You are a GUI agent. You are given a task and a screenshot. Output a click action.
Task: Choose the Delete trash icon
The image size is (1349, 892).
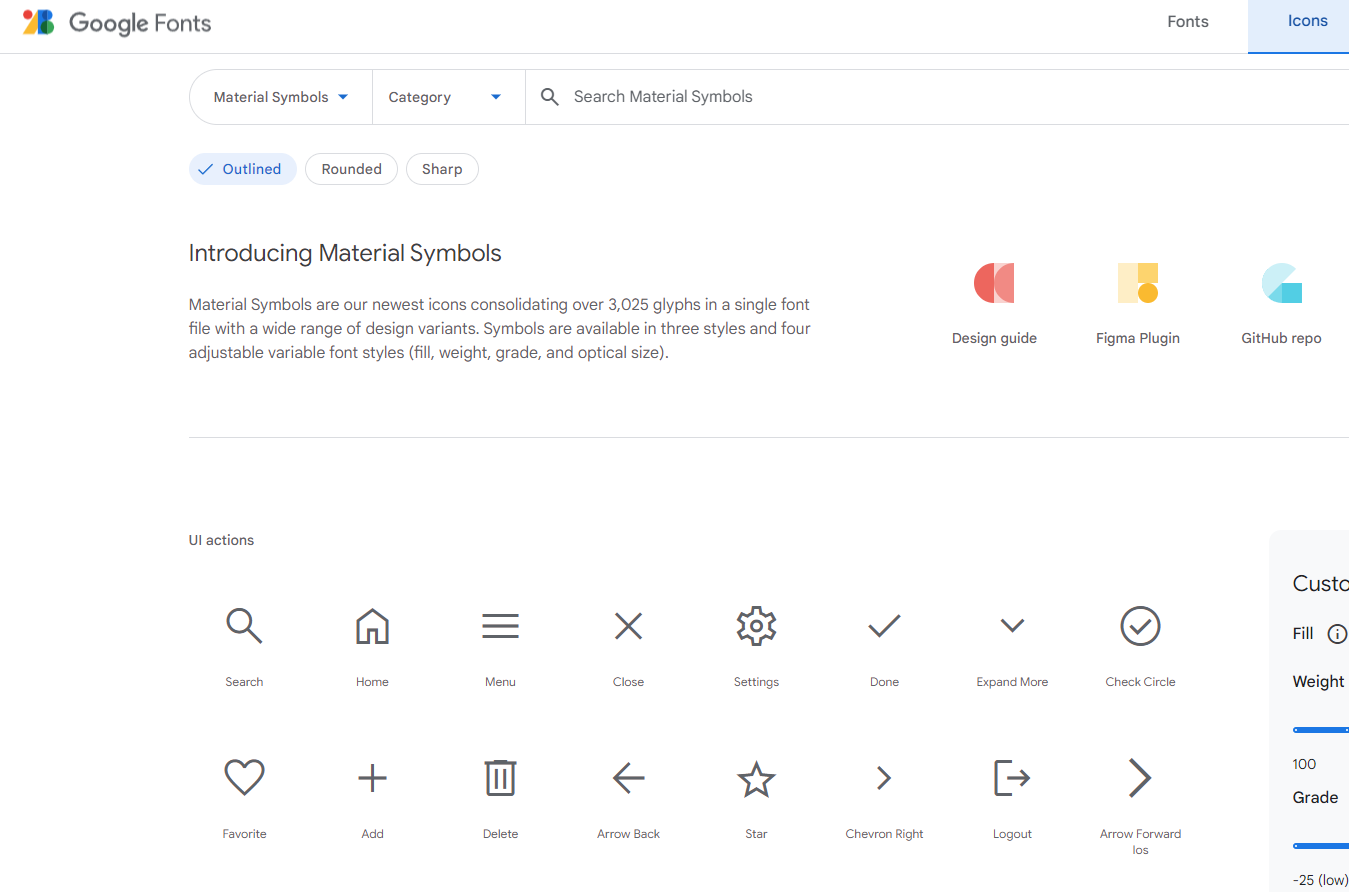coord(500,778)
